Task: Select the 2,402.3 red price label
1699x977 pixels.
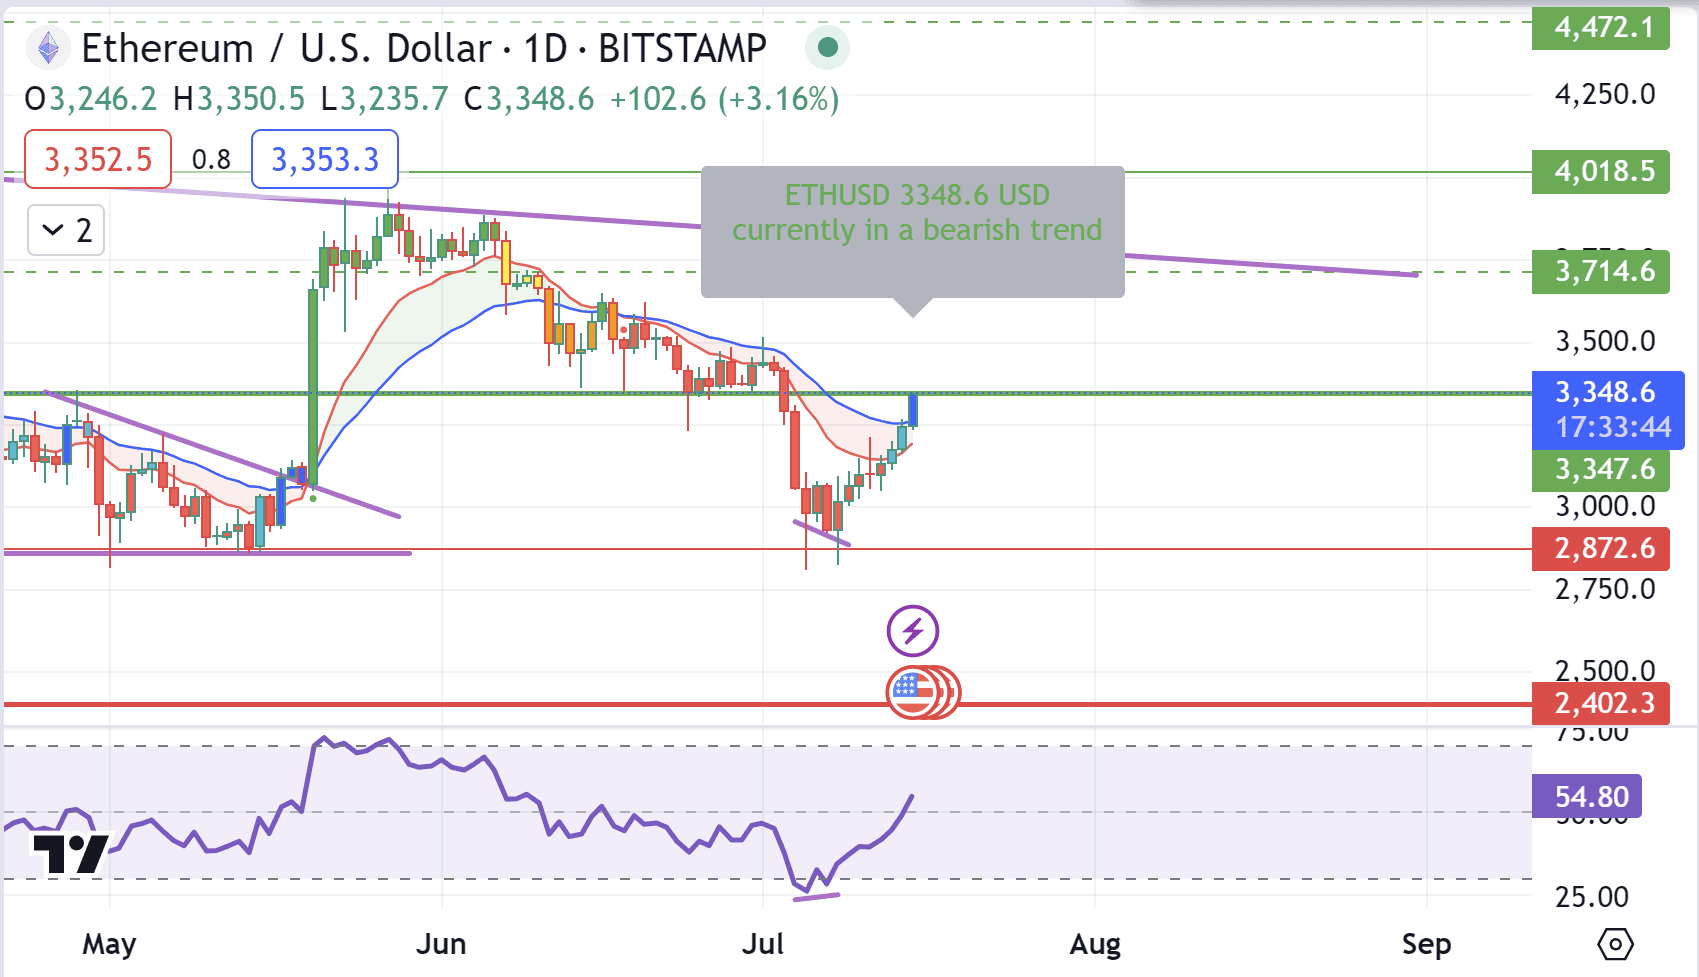Action: point(1601,703)
